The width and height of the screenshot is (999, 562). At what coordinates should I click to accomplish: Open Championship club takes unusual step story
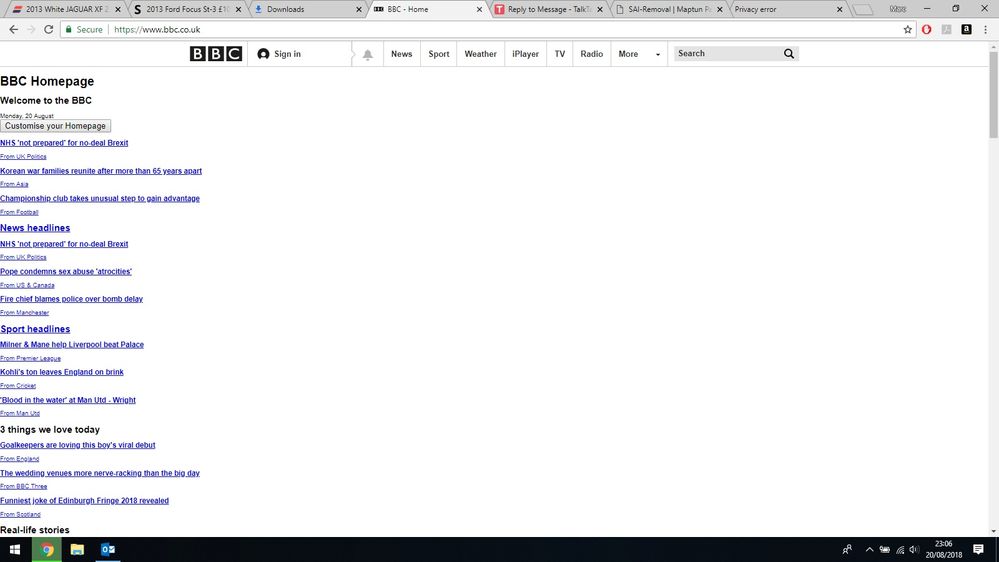pos(100,198)
